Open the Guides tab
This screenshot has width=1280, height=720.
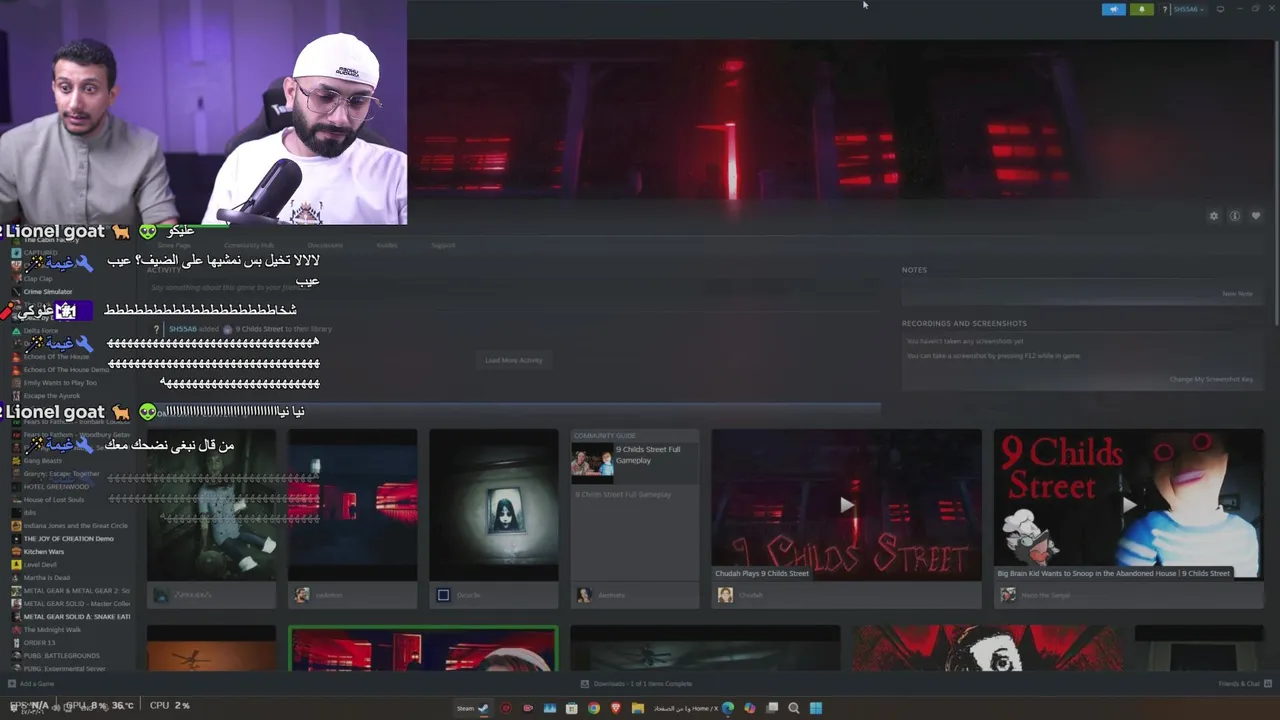click(387, 245)
